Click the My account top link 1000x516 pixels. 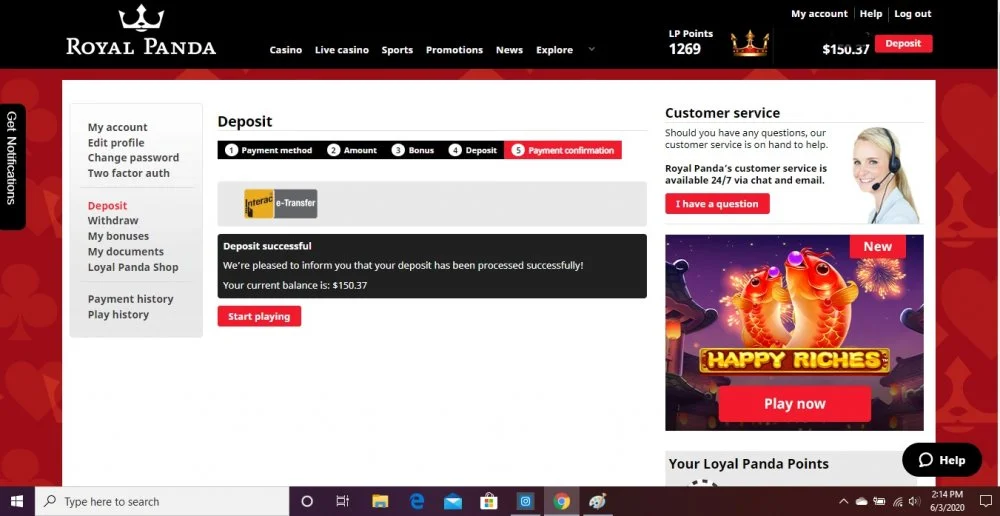pos(820,13)
